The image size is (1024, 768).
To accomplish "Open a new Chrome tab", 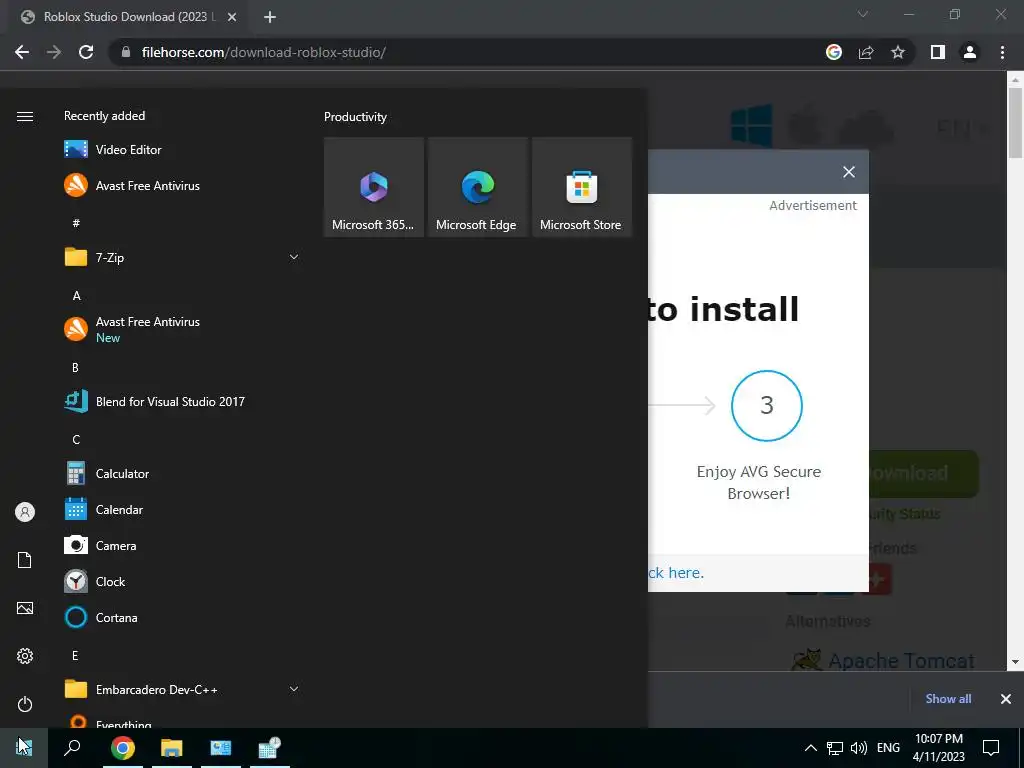I will pos(270,17).
